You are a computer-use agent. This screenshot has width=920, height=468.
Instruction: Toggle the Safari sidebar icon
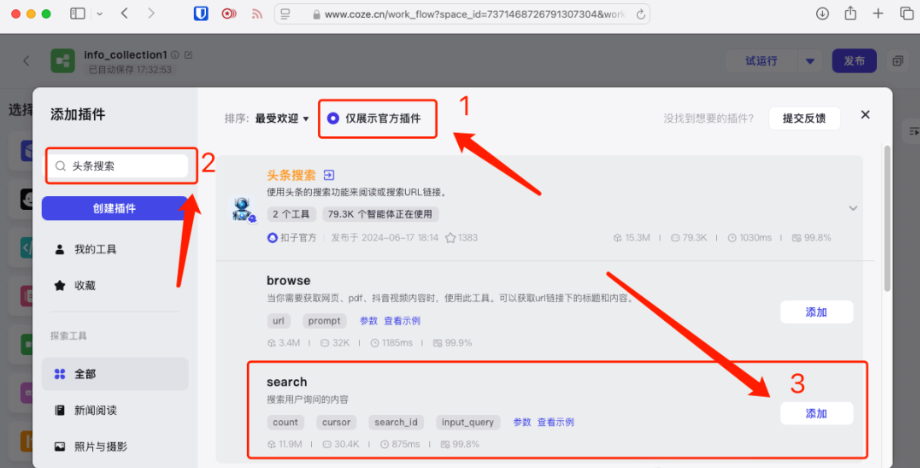[77, 13]
